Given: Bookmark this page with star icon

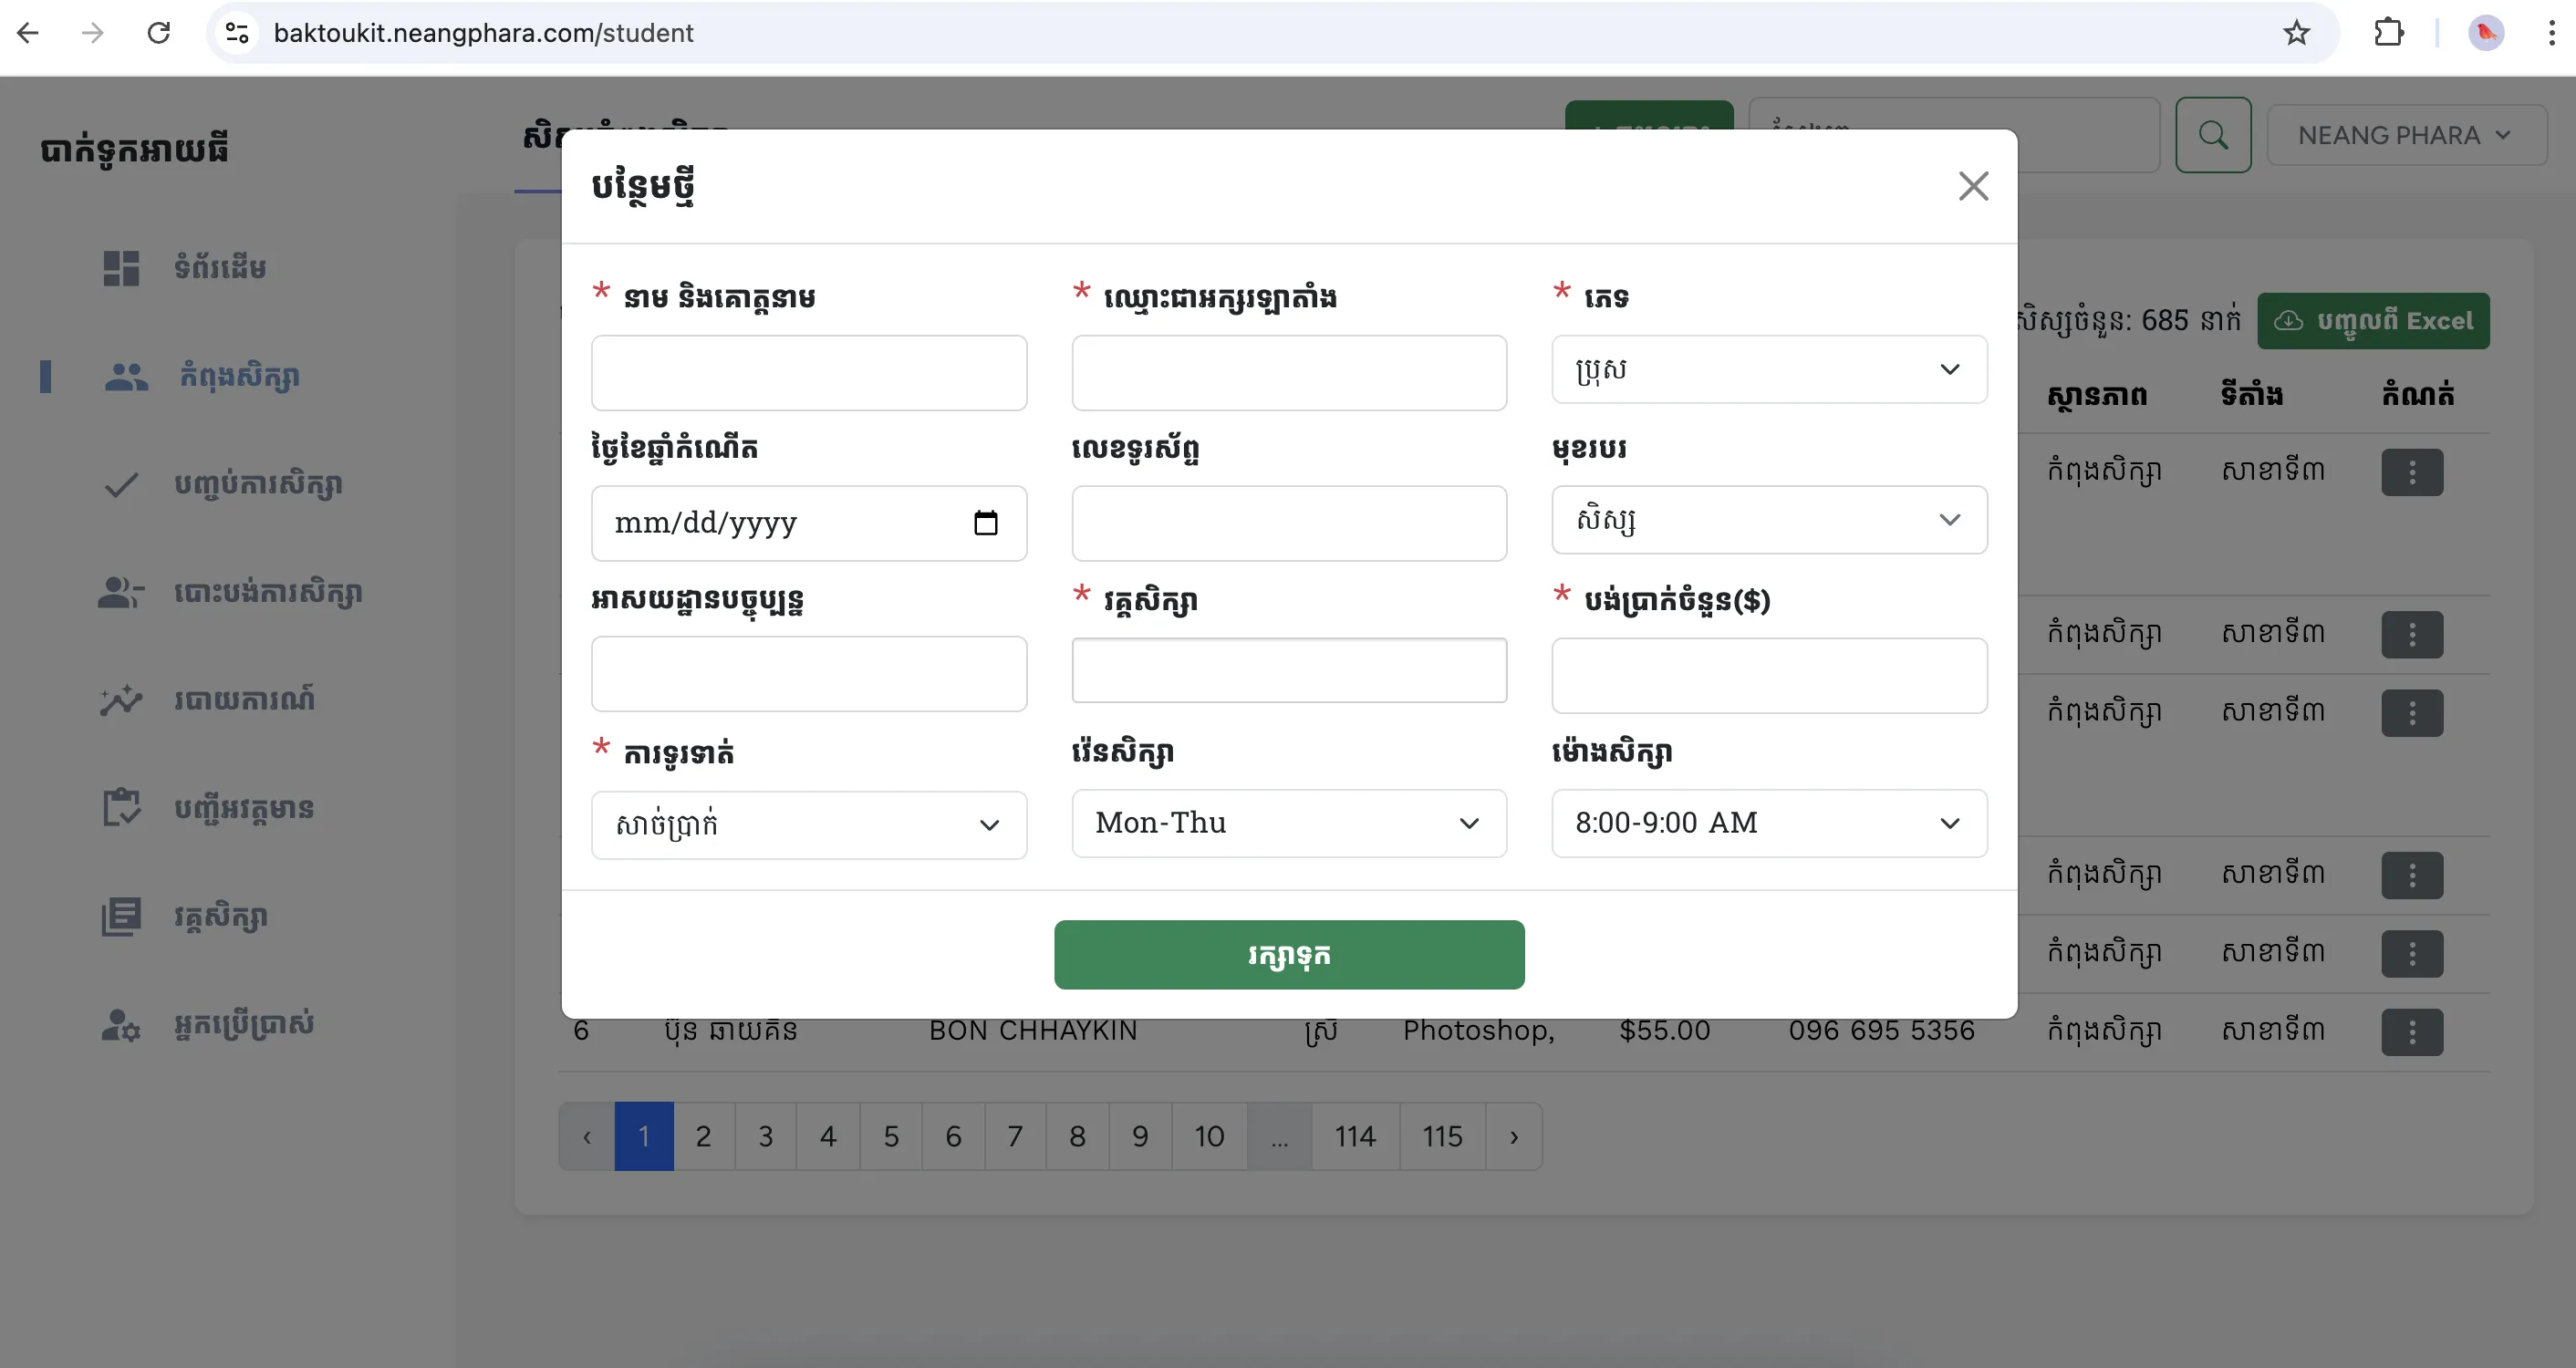Looking at the screenshot, I should point(2296,33).
